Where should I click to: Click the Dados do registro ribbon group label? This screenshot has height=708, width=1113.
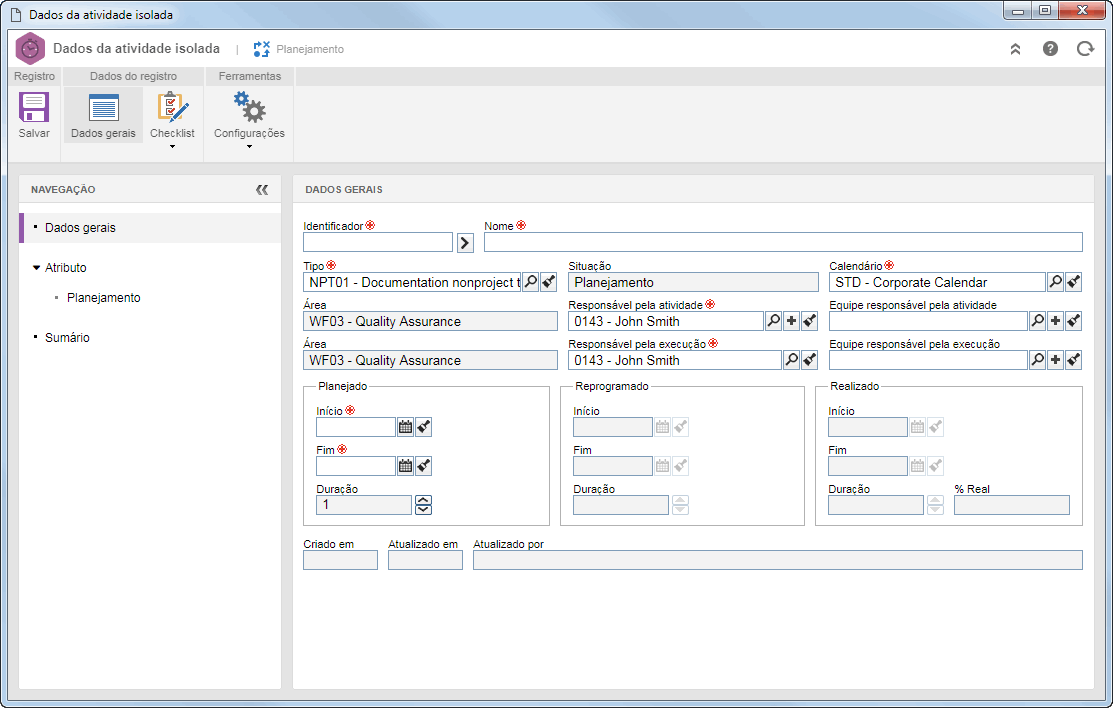click(x=133, y=76)
